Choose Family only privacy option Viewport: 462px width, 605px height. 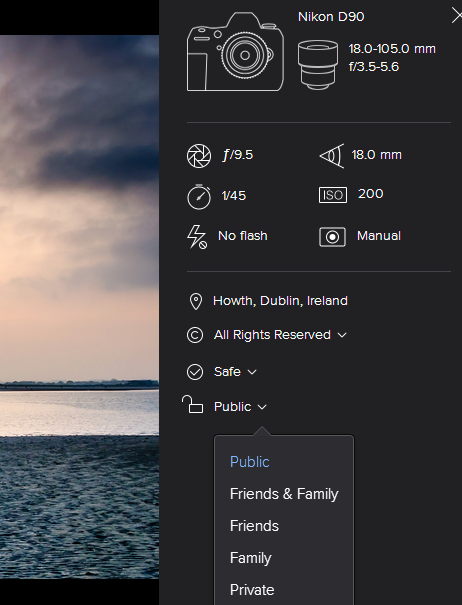250,558
